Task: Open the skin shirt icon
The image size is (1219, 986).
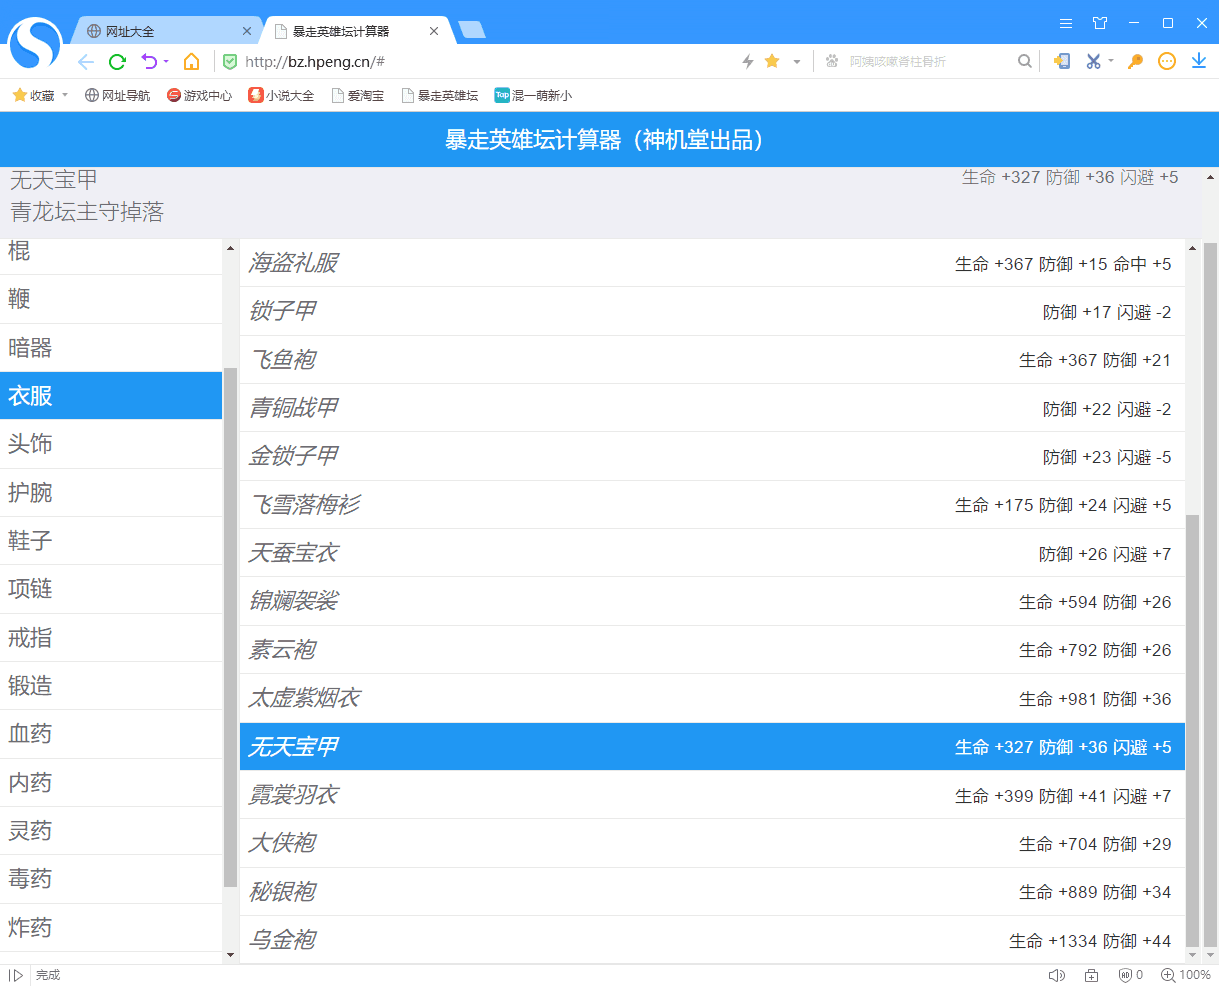Action: [x=1100, y=23]
